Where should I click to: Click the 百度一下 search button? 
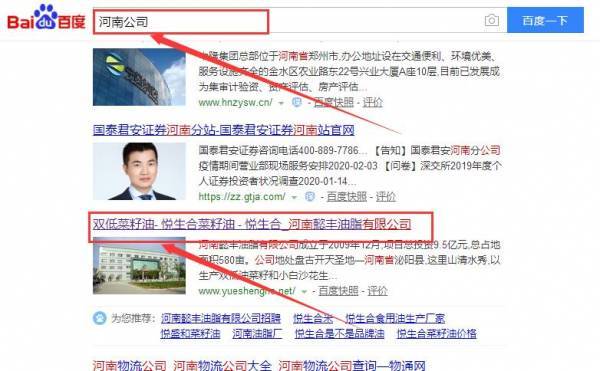point(545,20)
